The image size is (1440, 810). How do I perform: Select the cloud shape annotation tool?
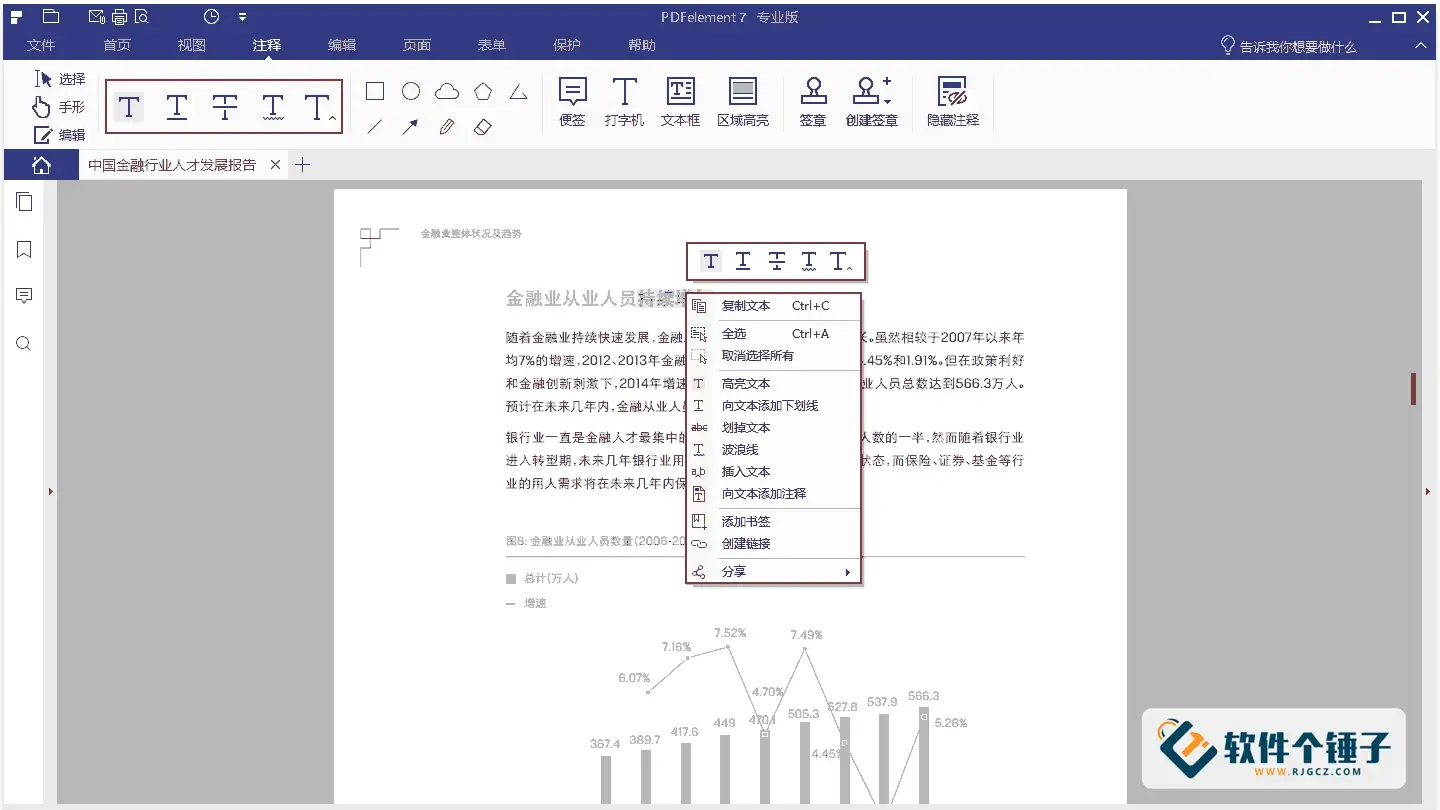pos(446,90)
